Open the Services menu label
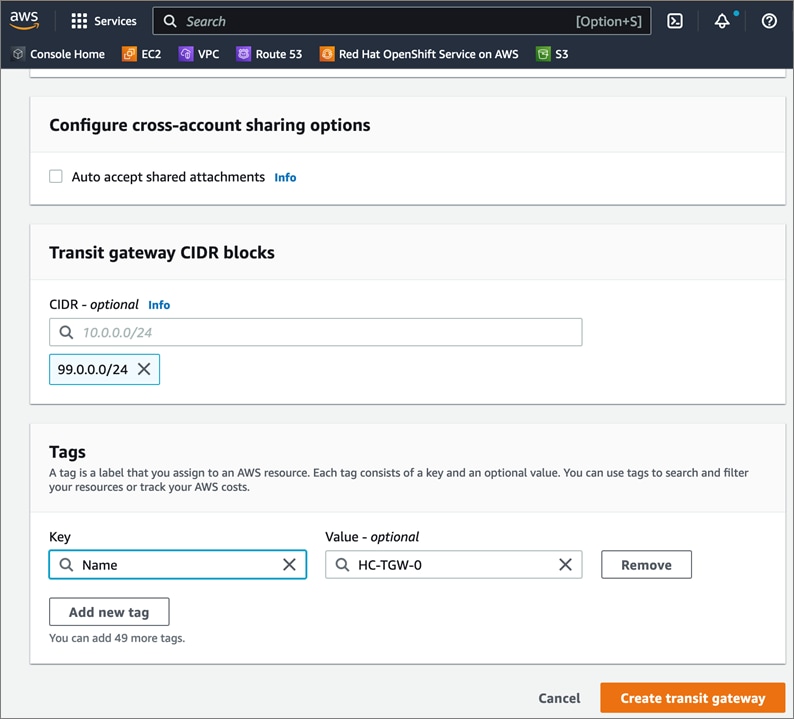Screen dimensions: 794x719 tap(115, 21)
